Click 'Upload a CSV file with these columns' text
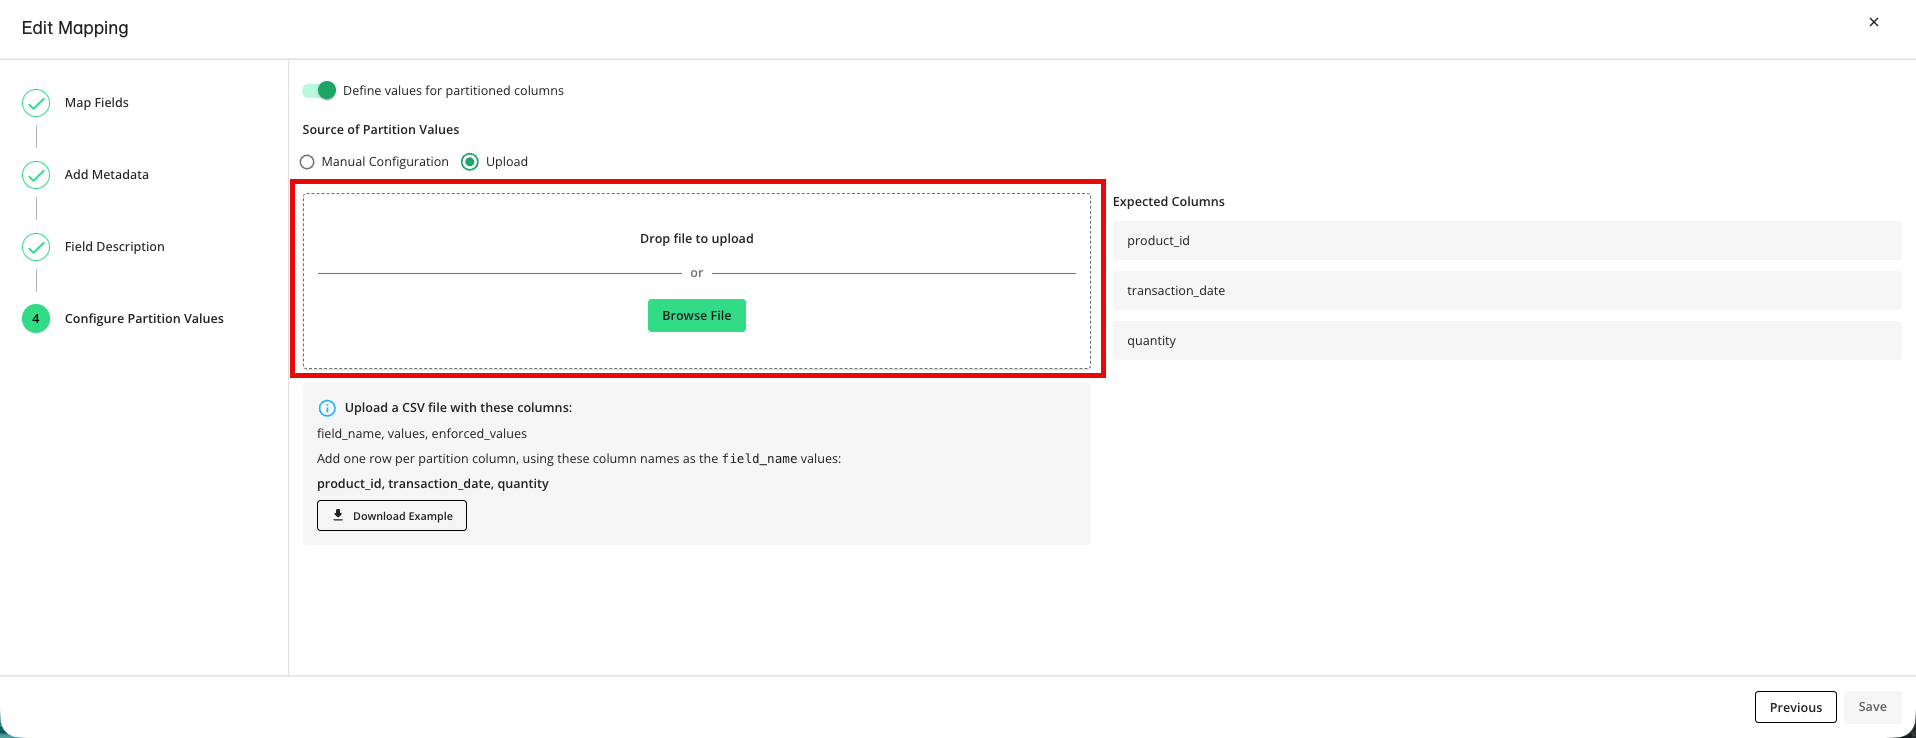Image resolution: width=1916 pixels, height=738 pixels. click(458, 408)
